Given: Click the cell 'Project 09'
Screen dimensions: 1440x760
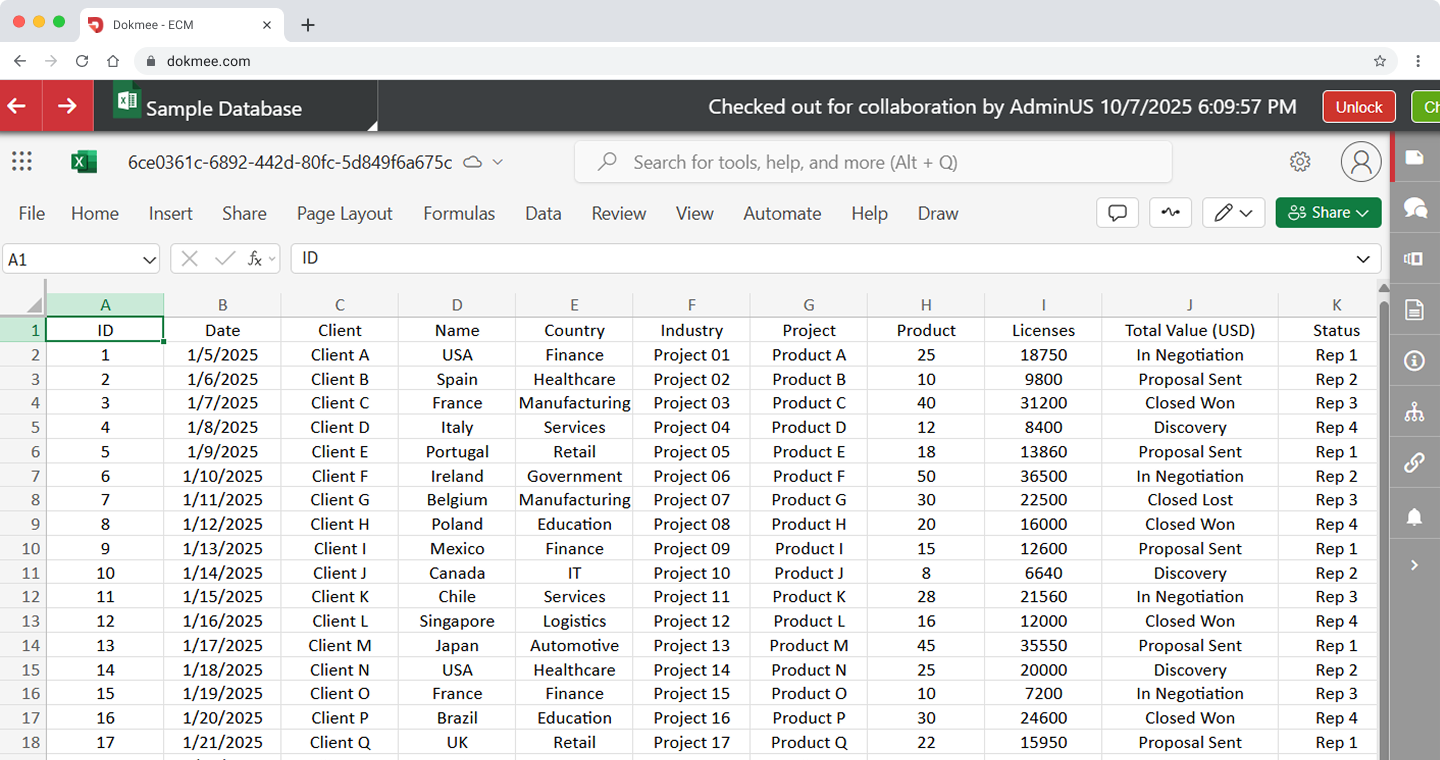Looking at the screenshot, I should (x=692, y=549).
